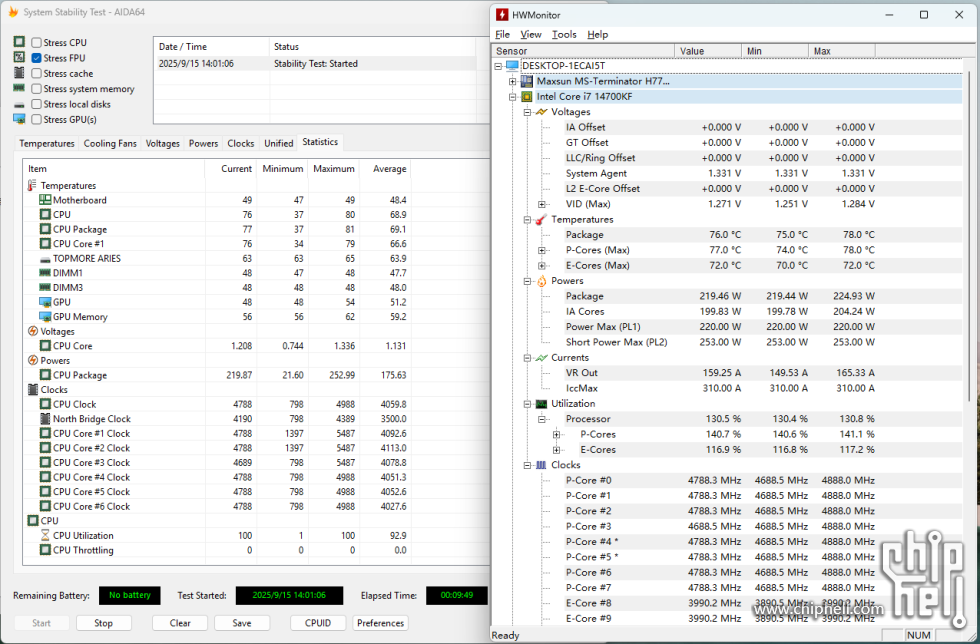Click the FPU icon beside Stress FPU
Screen dimensions: 980x644
19,57
